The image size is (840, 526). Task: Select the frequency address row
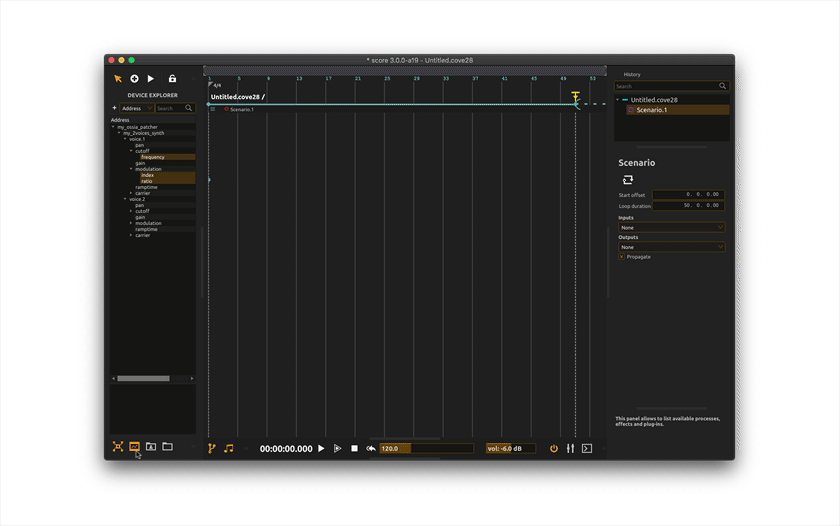point(167,157)
